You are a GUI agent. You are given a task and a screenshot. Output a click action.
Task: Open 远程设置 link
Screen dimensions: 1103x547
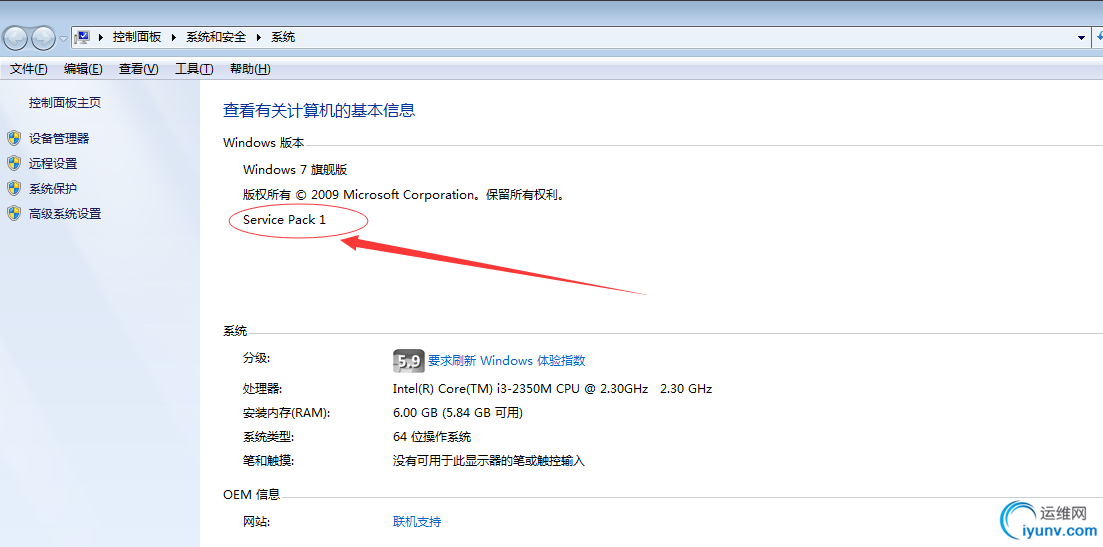tap(53, 163)
